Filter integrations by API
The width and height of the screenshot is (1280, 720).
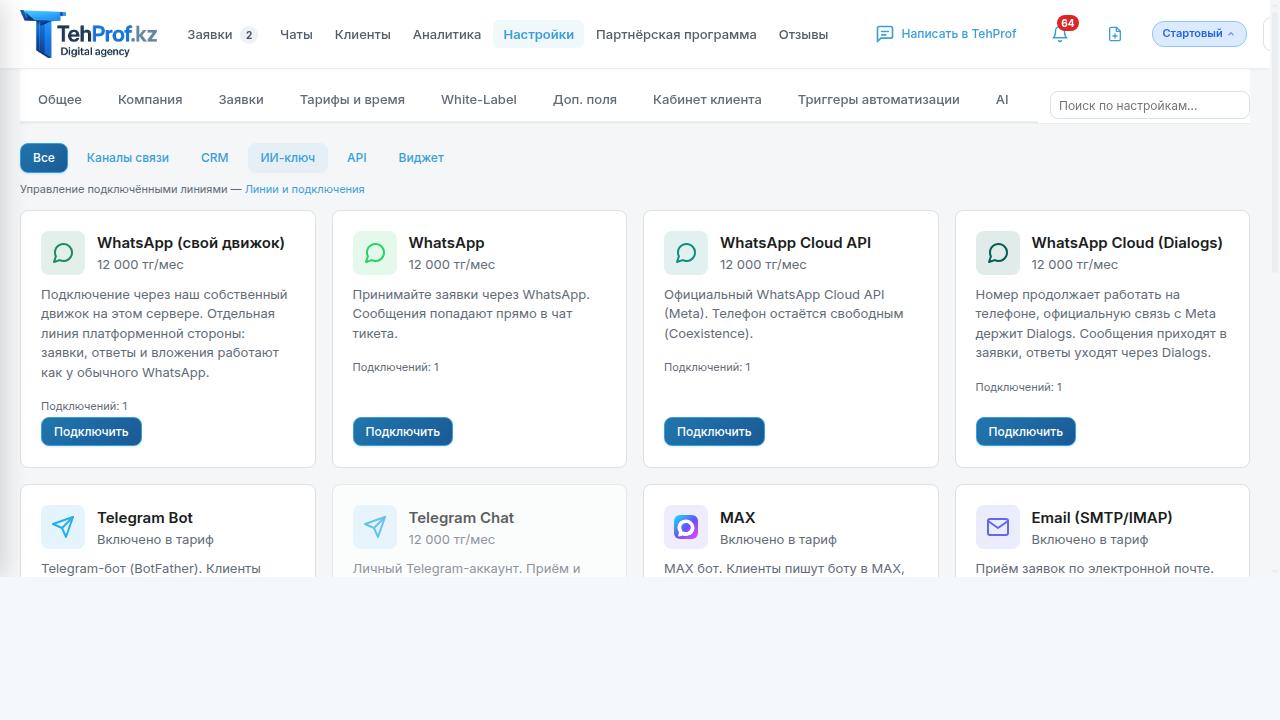(x=357, y=158)
